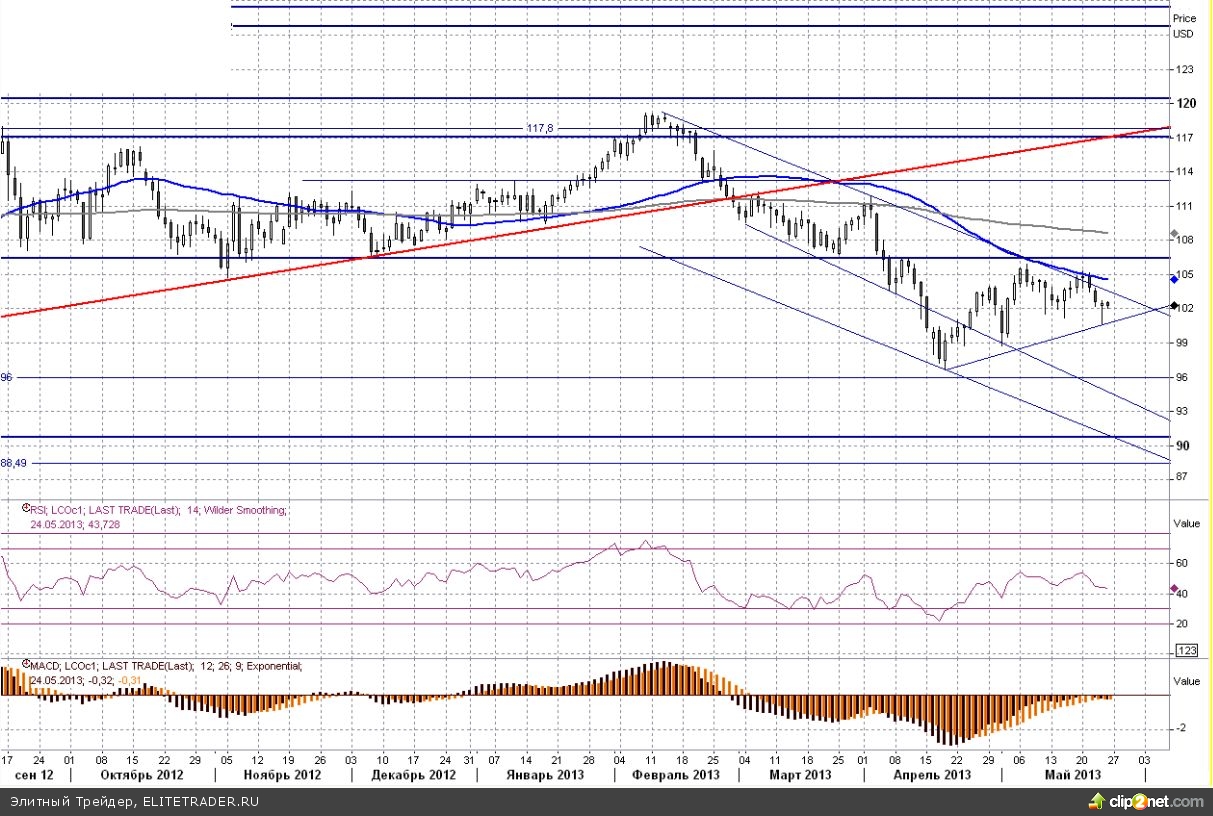
Task: Click the boxed .123 precision icon
Action: pyautogui.click(x=1188, y=651)
